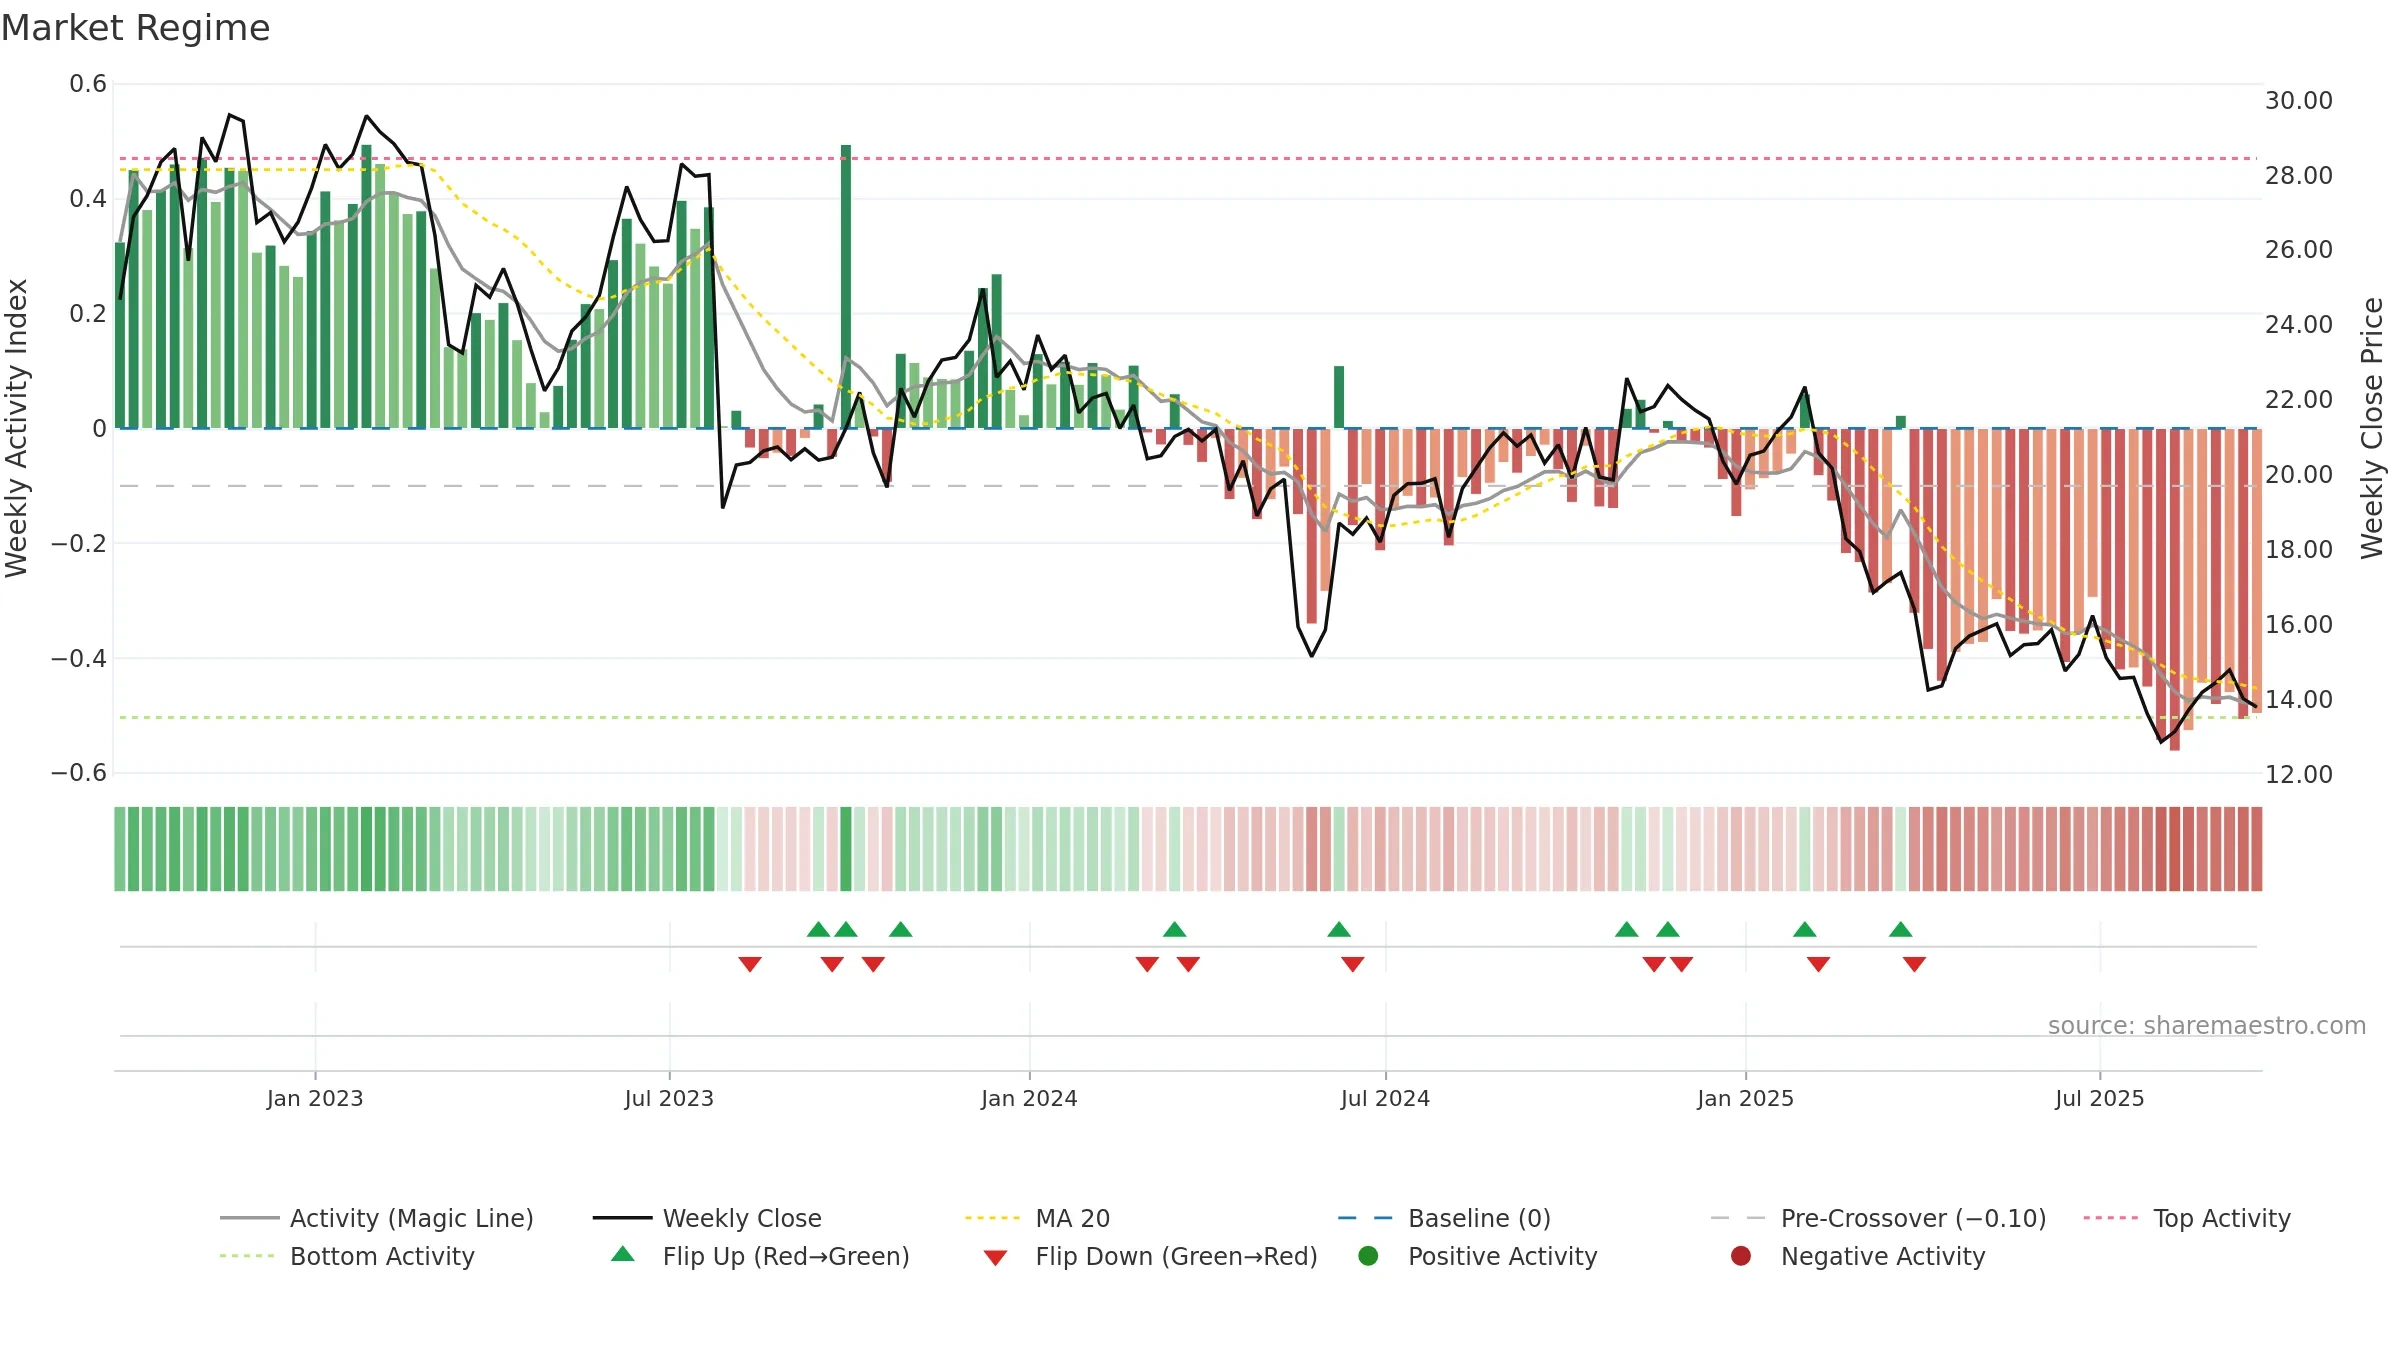Toggle the Weekly Close legend entry
Viewport: 2400px width, 1350px height.
(707, 1218)
